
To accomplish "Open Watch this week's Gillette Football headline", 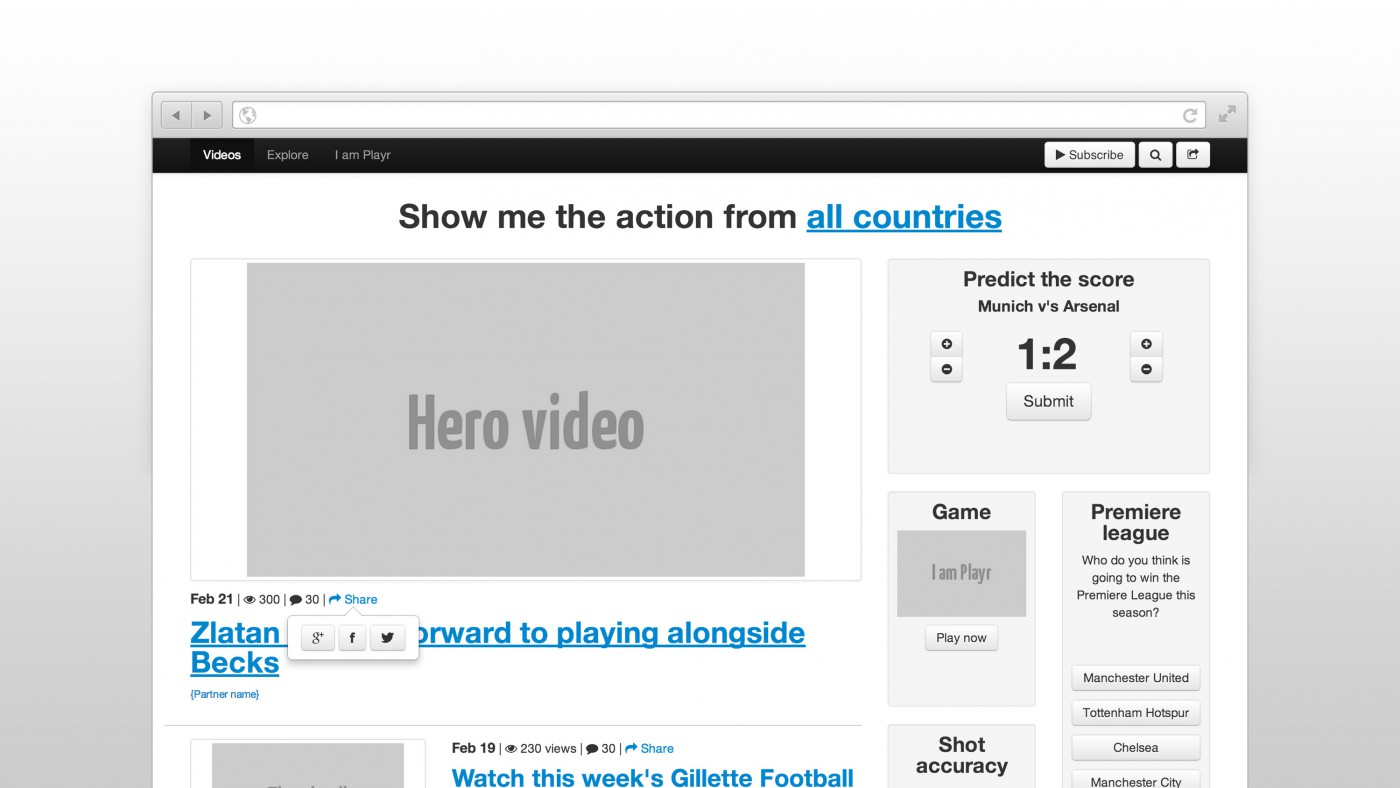I will tap(653, 777).
